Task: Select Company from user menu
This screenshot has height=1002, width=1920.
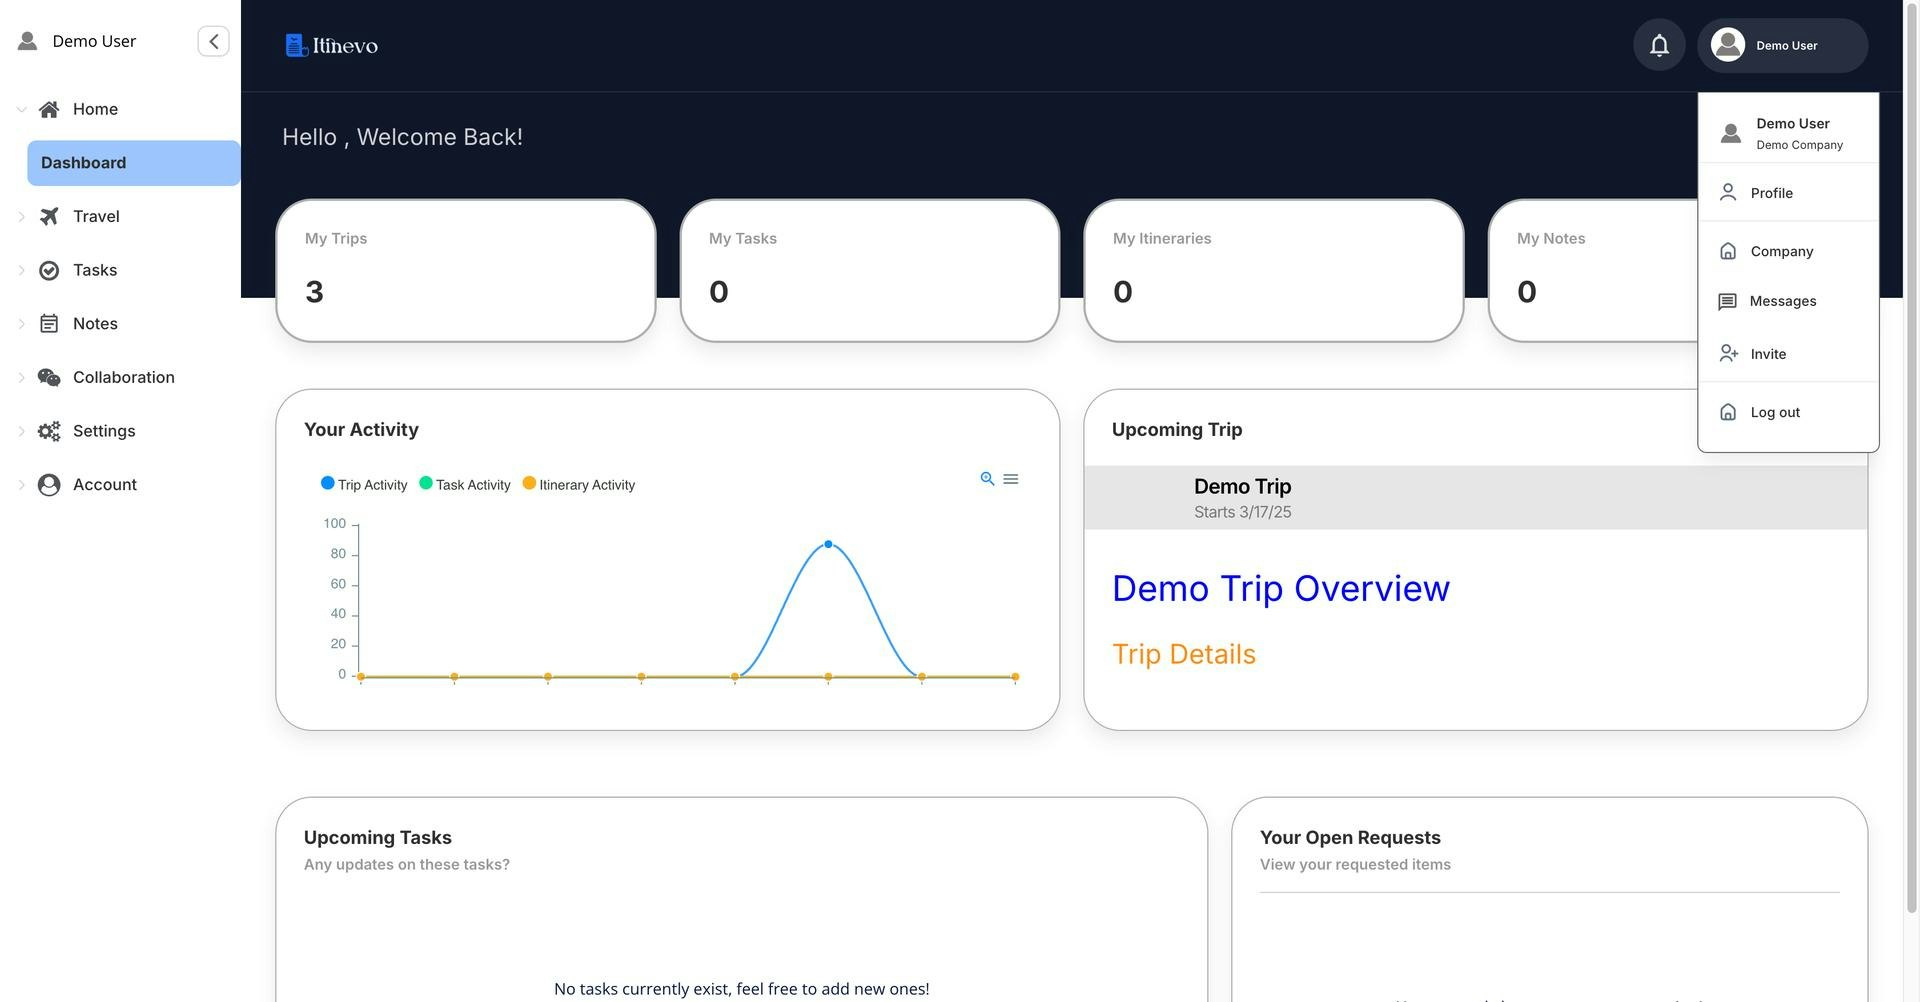Action: click(1788, 251)
